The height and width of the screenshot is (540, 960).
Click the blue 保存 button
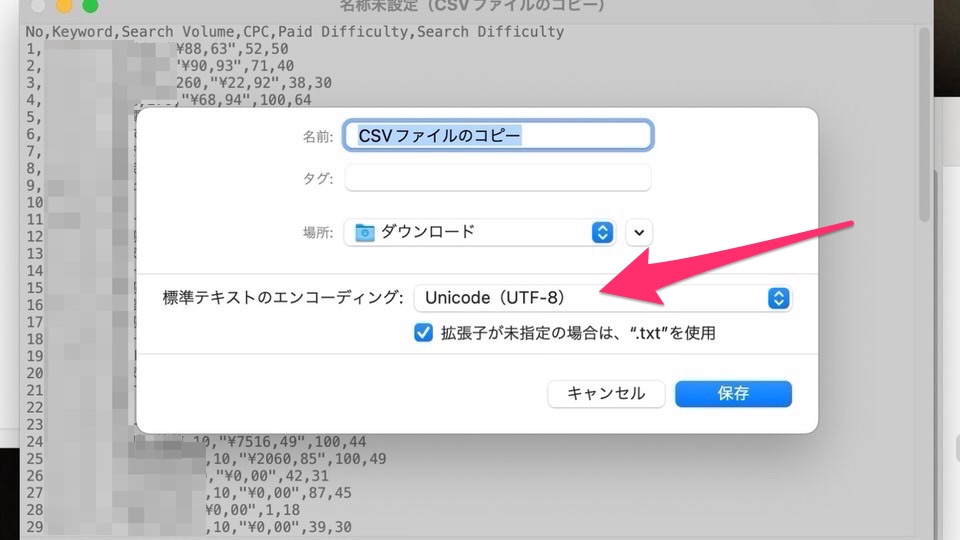click(733, 394)
